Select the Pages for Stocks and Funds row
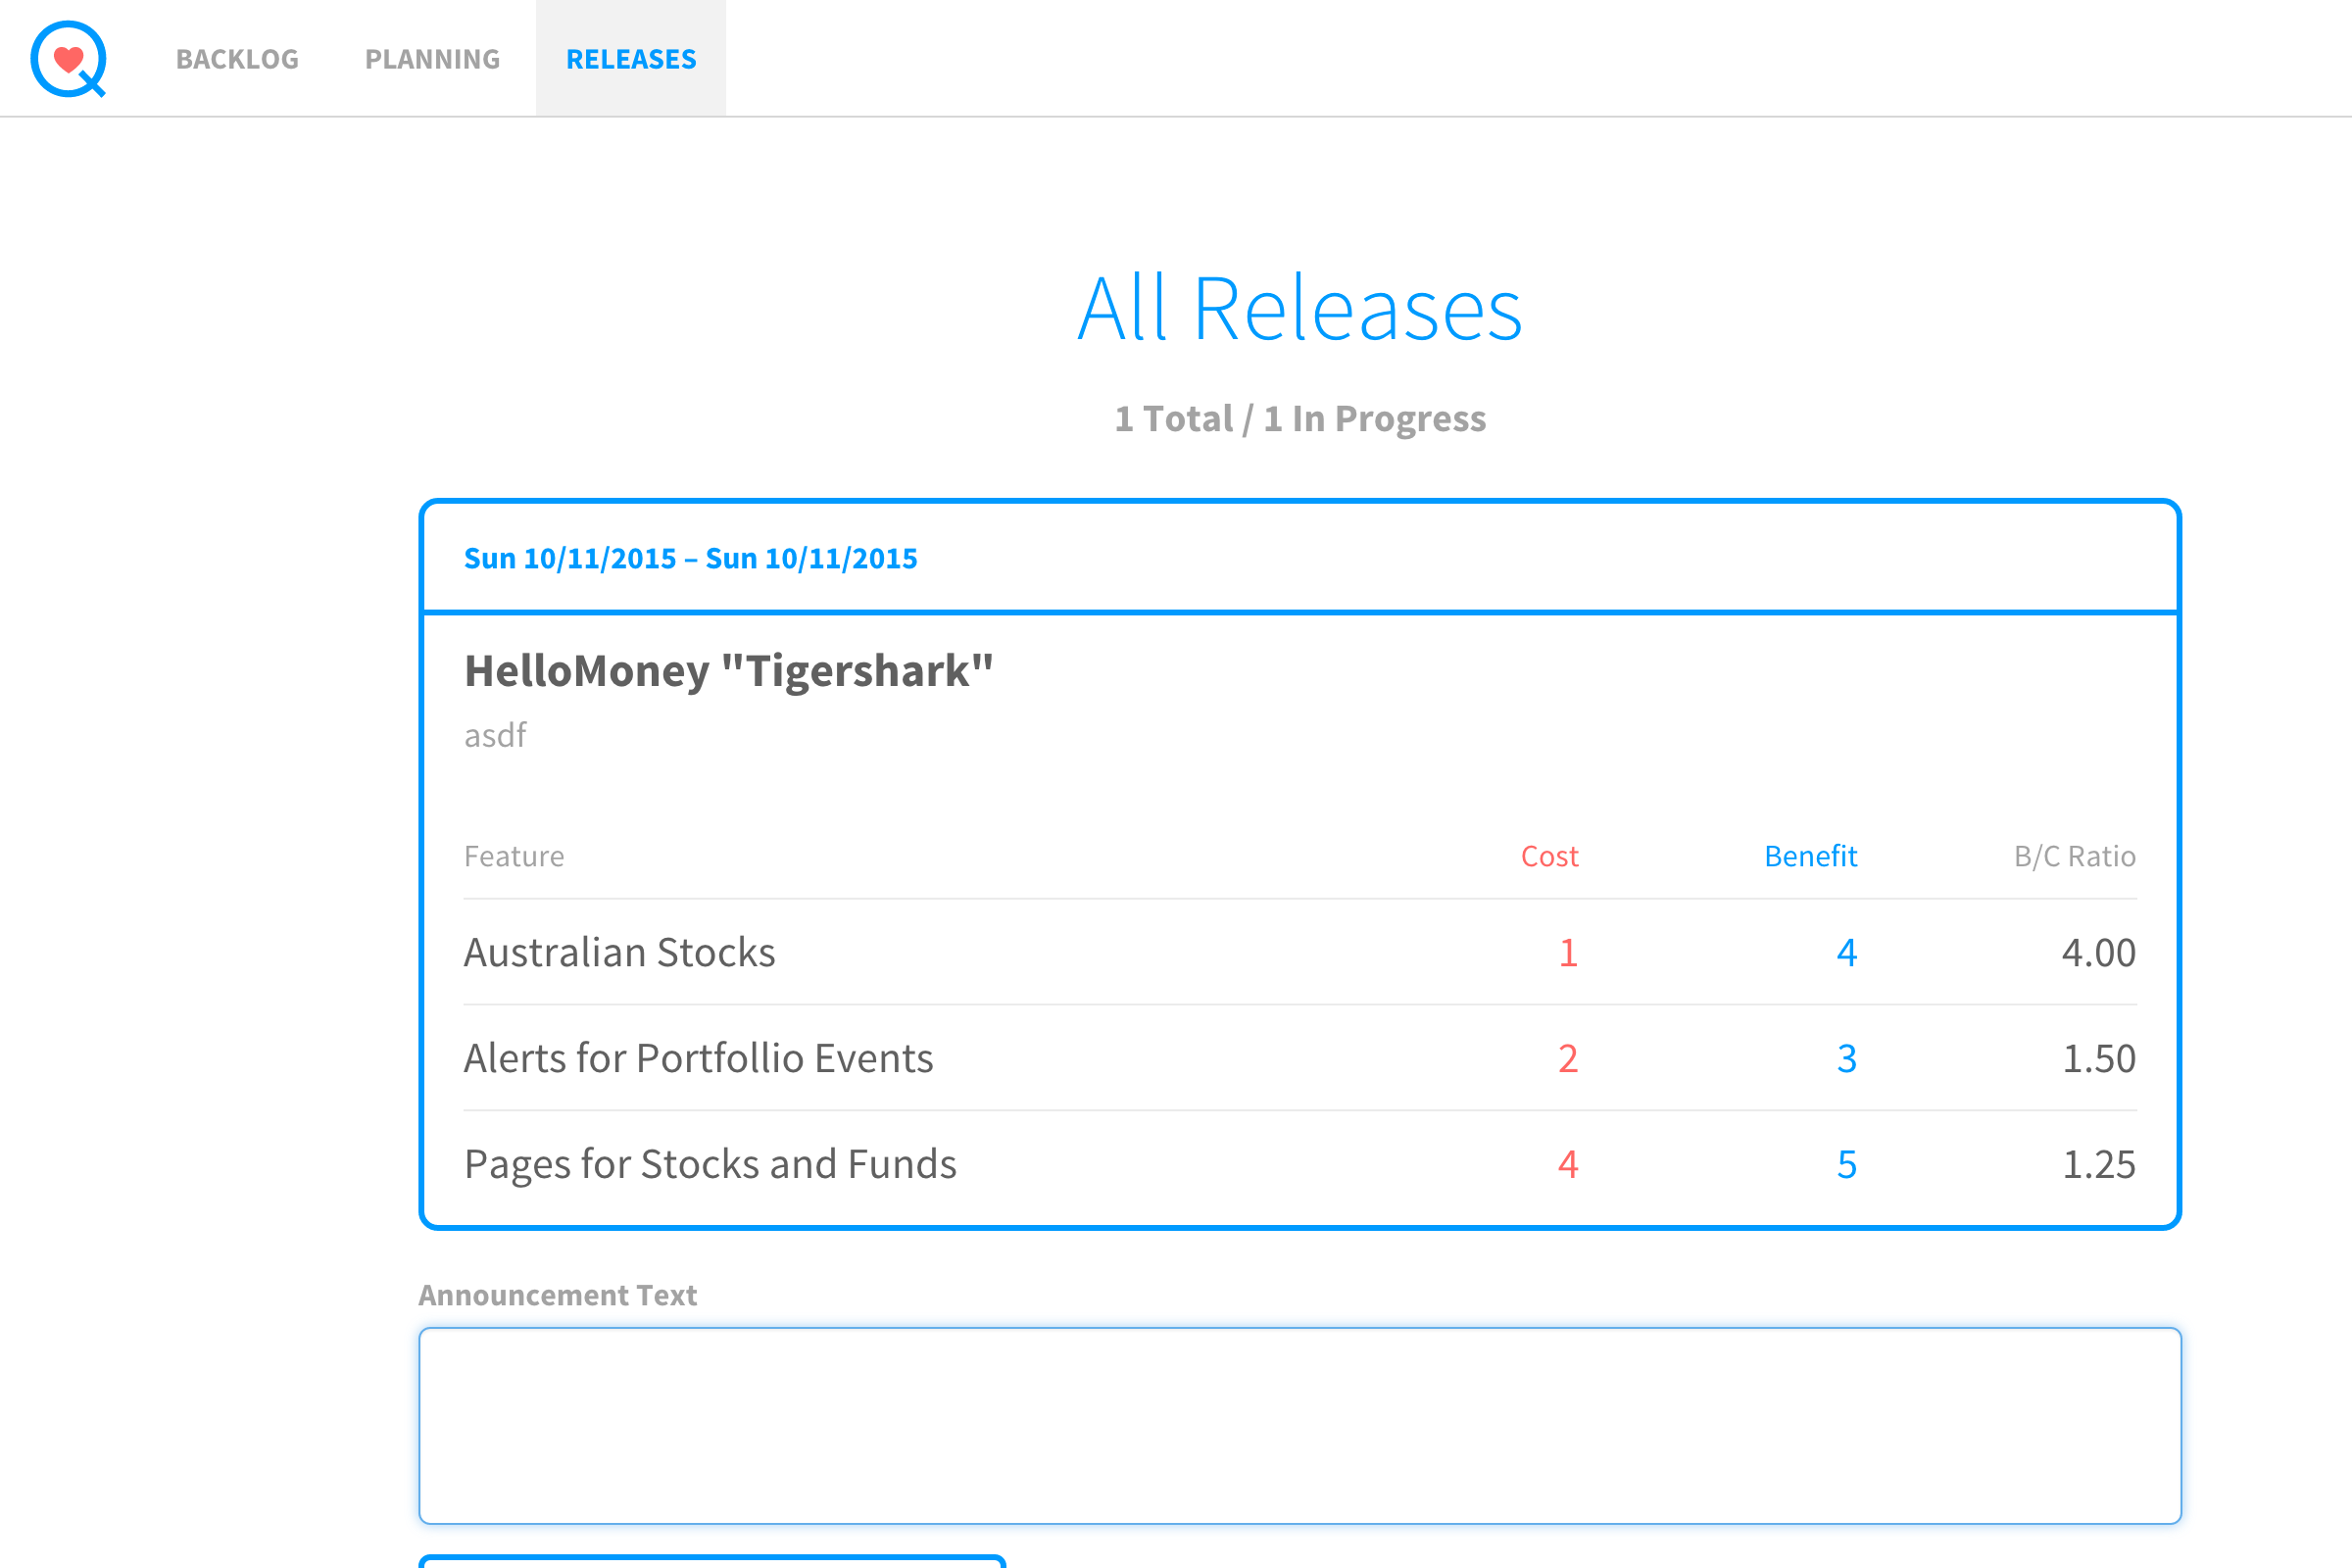This screenshot has width=2352, height=1568. tap(710, 1164)
